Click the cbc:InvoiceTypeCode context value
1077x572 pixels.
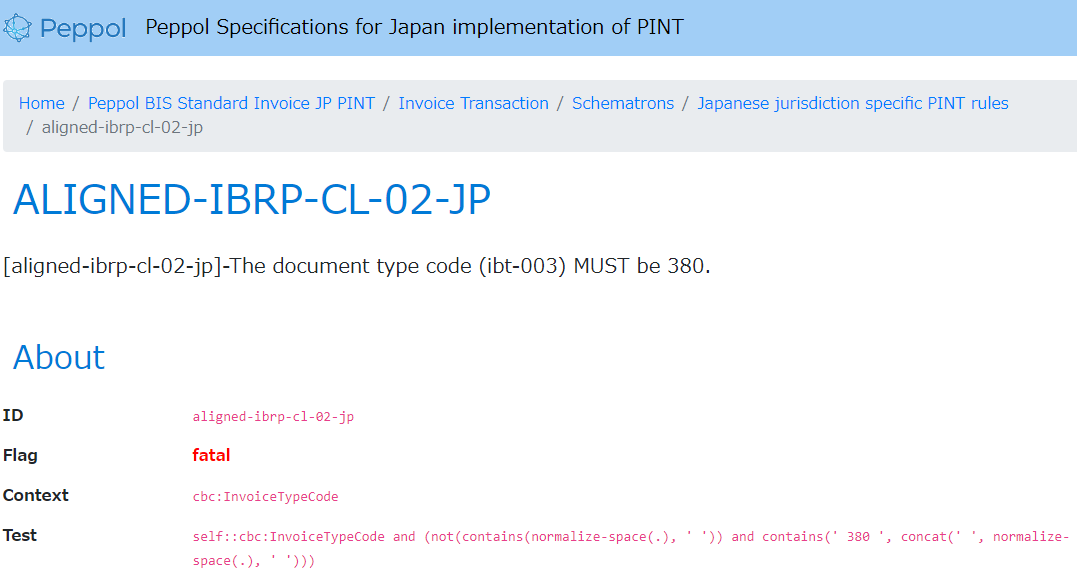click(265, 496)
